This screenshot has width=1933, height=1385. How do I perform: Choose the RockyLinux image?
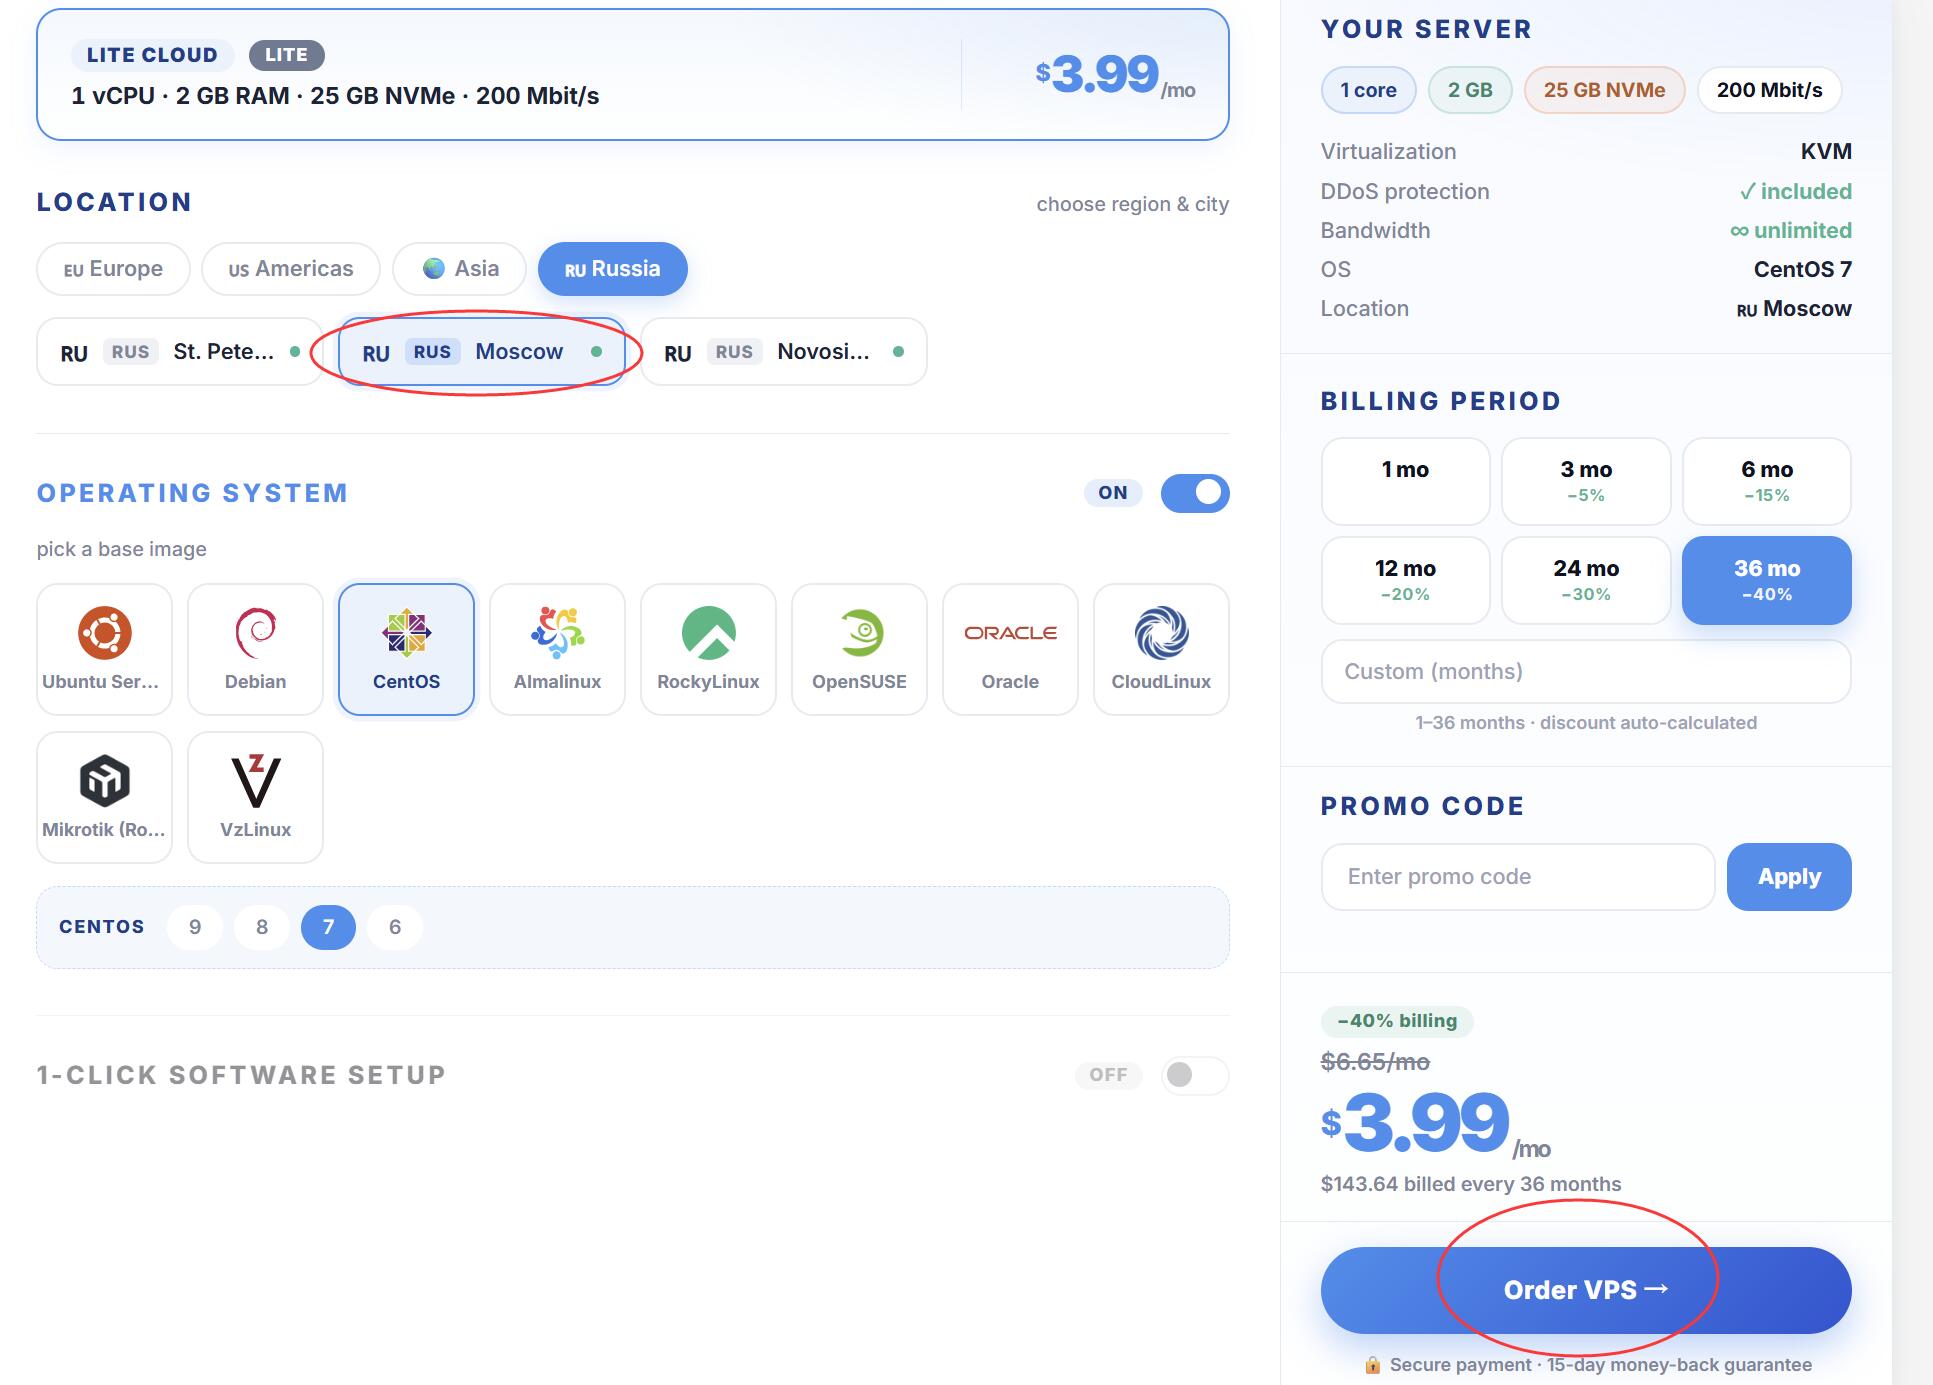(708, 649)
